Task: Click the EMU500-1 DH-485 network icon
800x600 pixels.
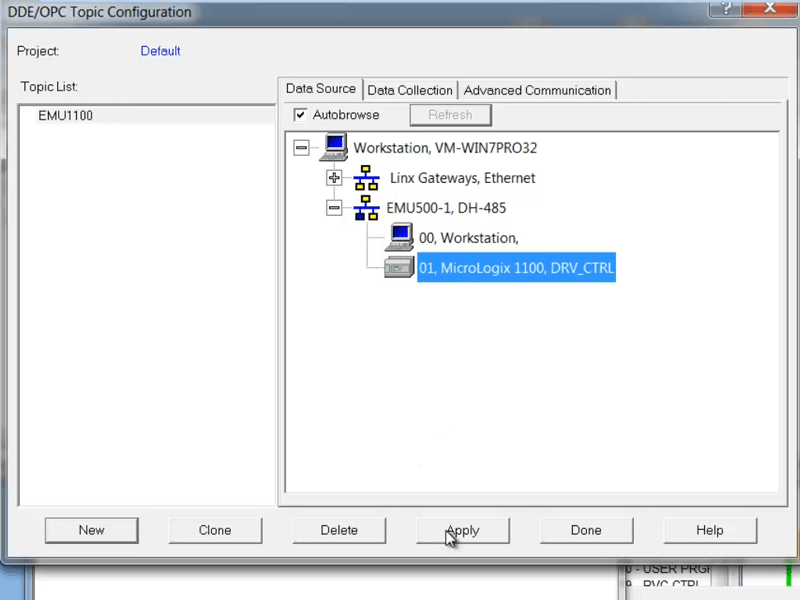Action: pyautogui.click(x=366, y=208)
